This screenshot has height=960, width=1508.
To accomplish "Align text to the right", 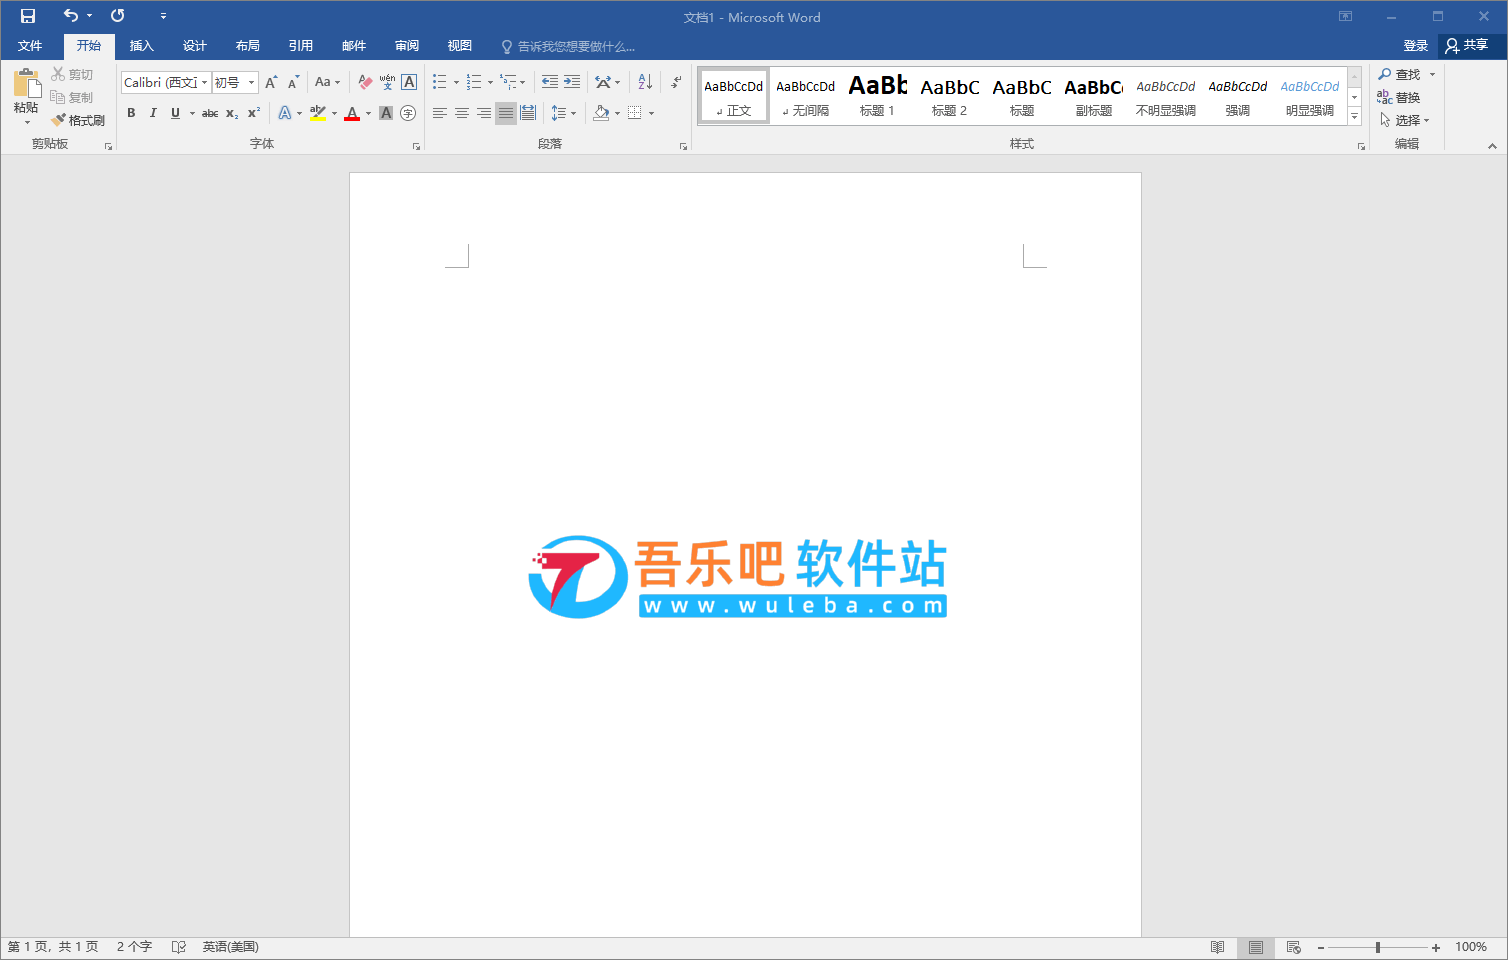I will coord(484,113).
